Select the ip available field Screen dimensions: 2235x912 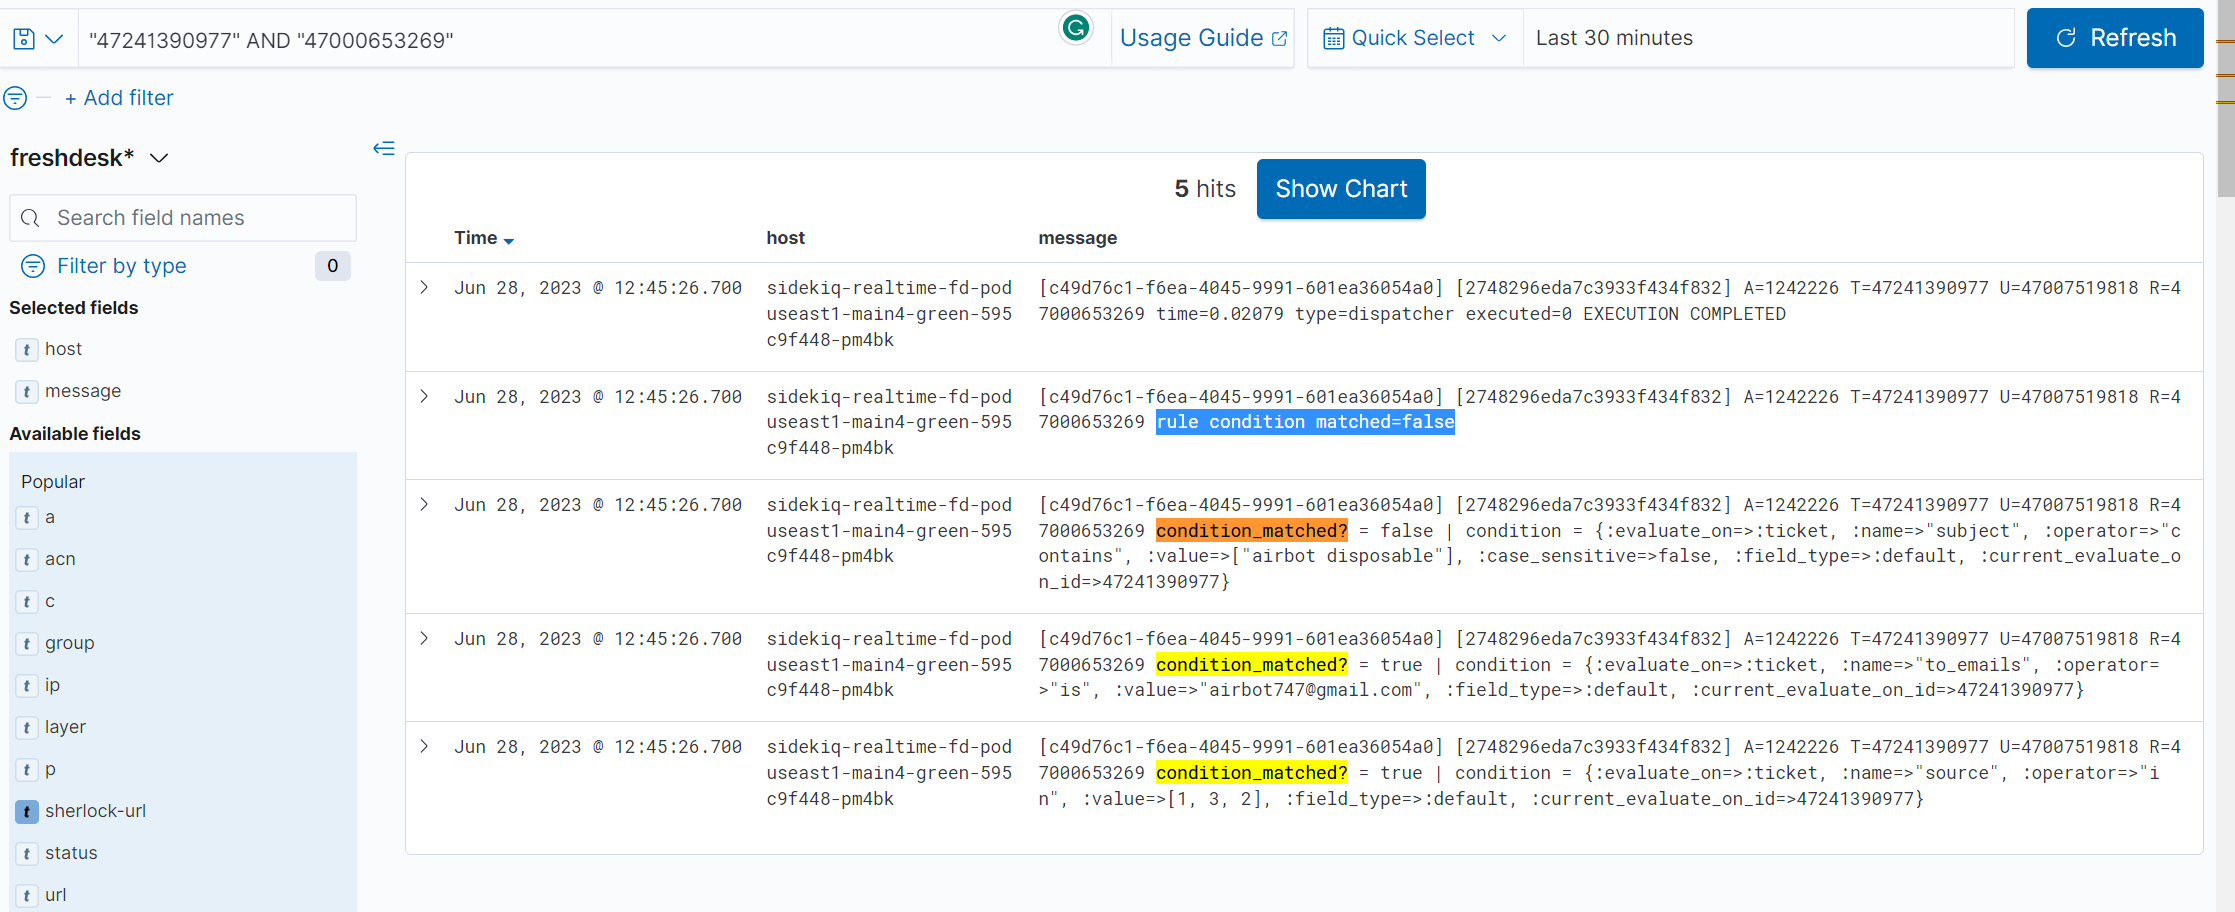[x=52, y=685]
